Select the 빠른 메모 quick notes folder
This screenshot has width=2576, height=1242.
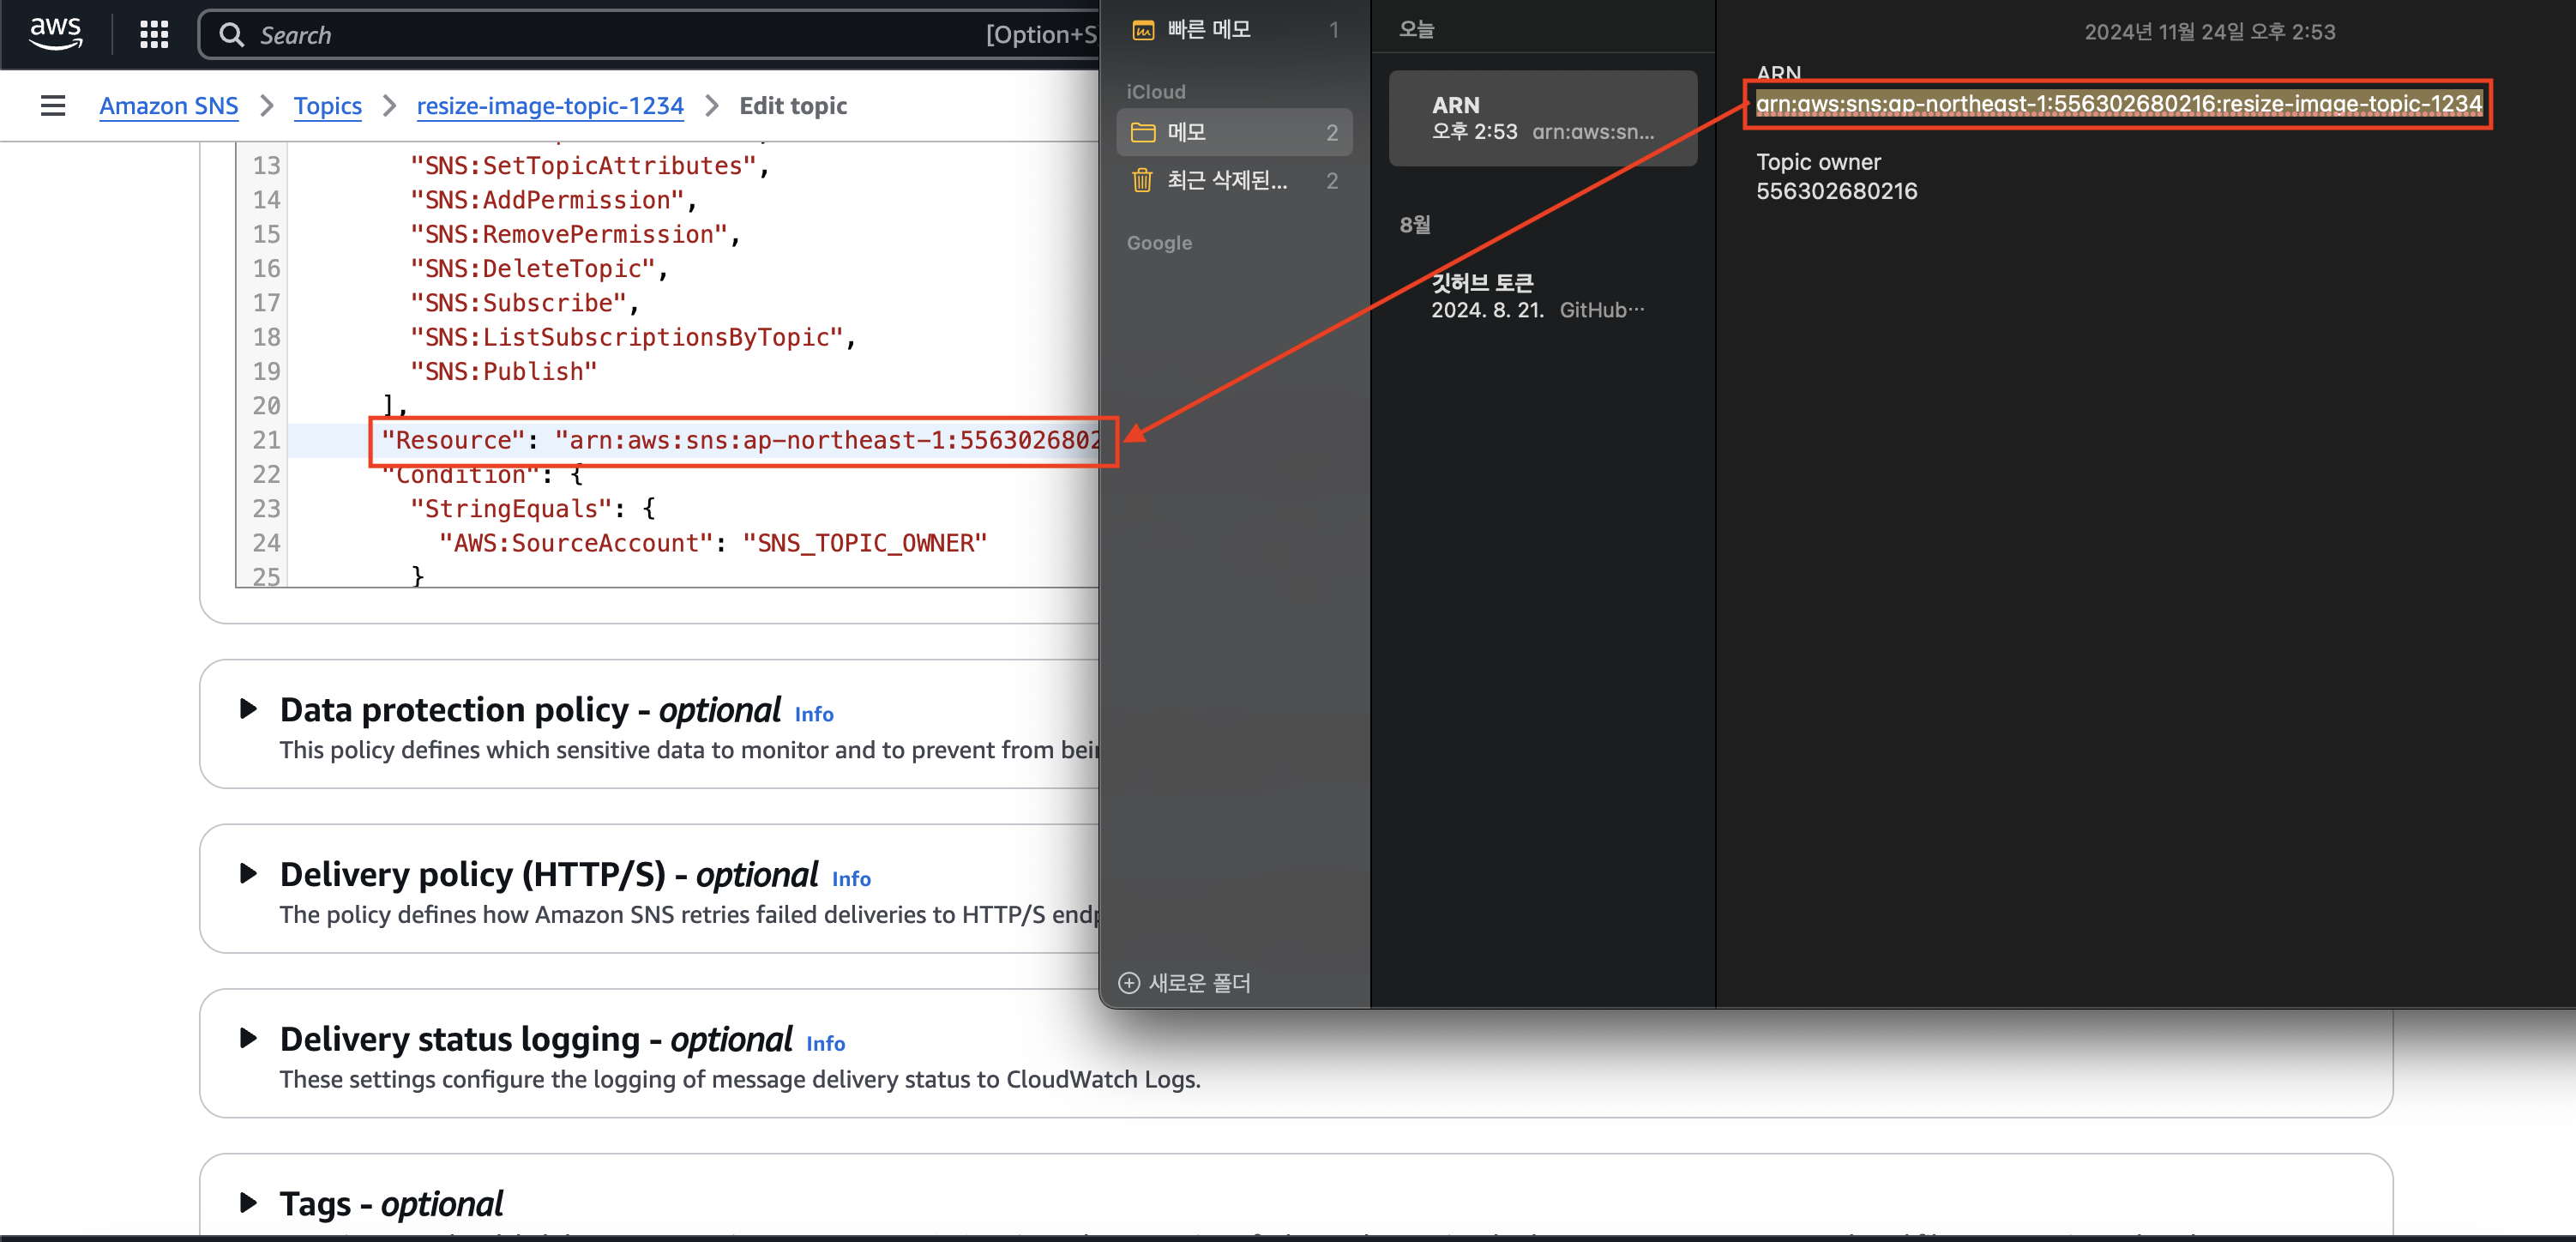click(1234, 30)
